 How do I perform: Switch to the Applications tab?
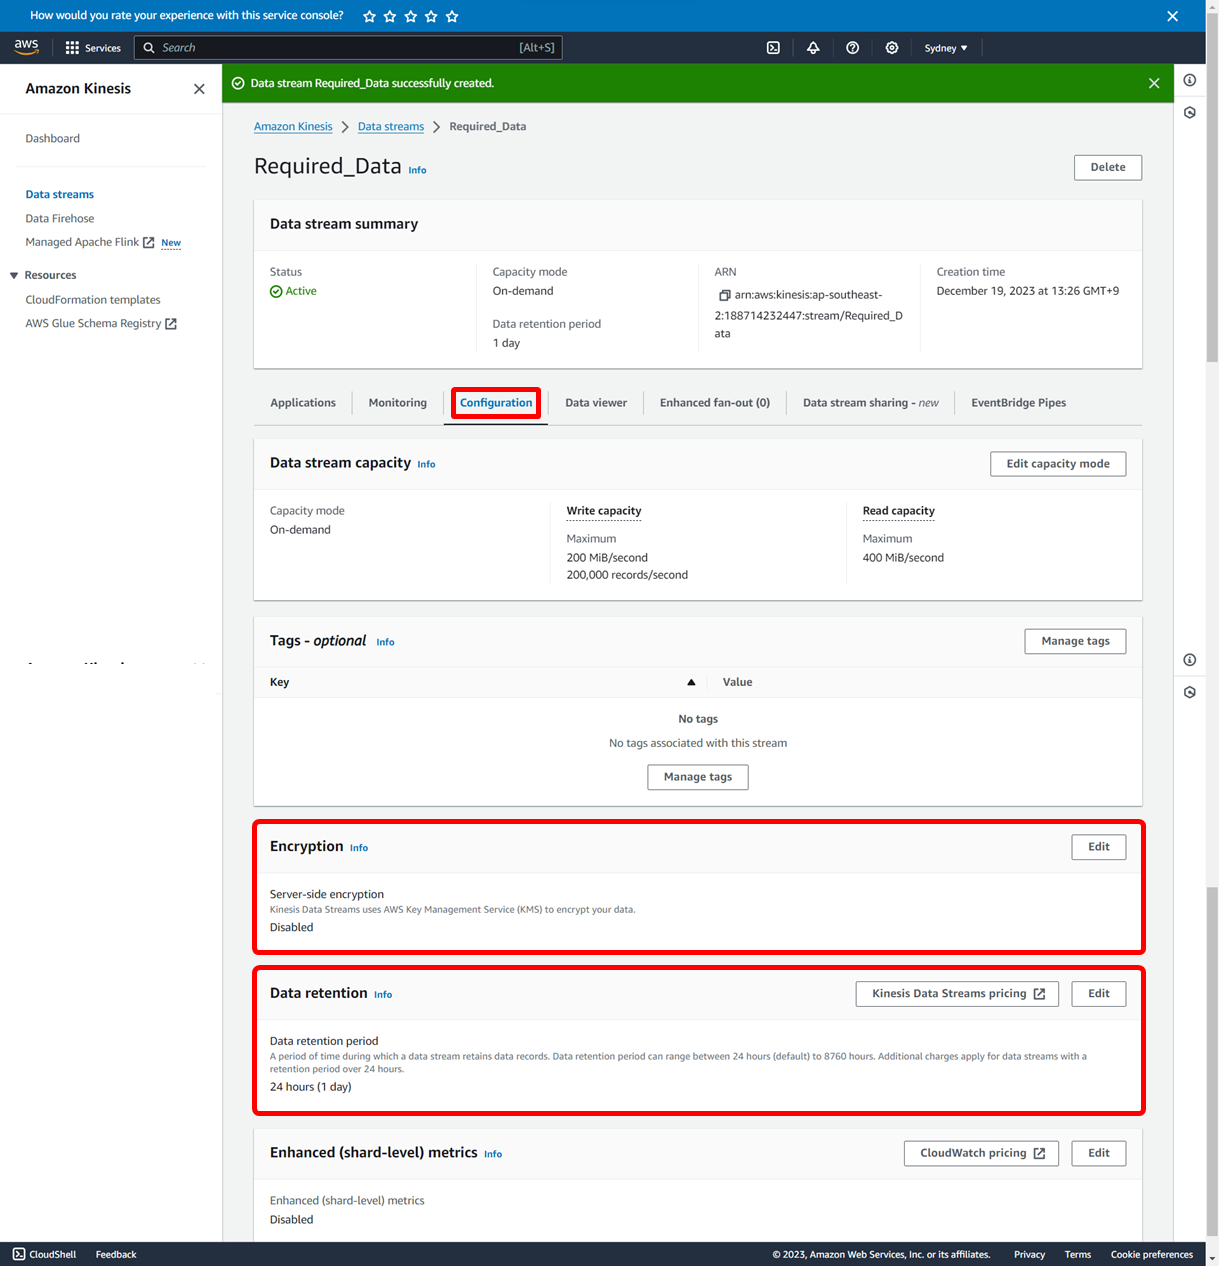303,403
